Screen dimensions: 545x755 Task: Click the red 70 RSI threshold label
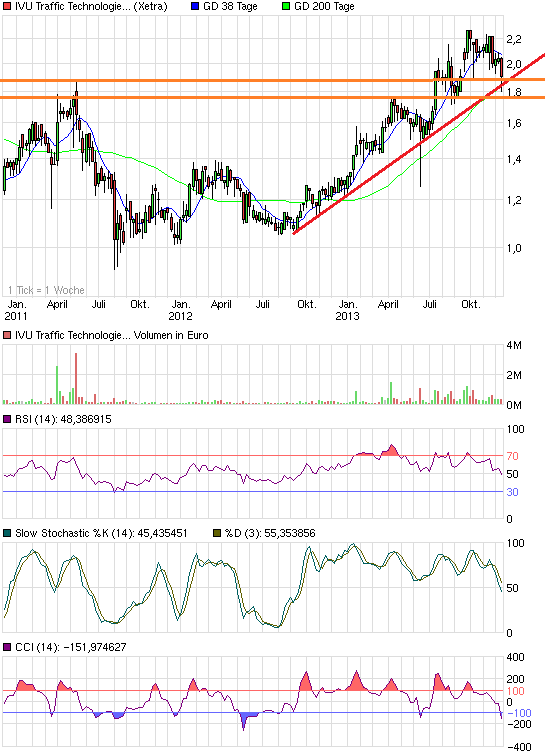(512, 456)
